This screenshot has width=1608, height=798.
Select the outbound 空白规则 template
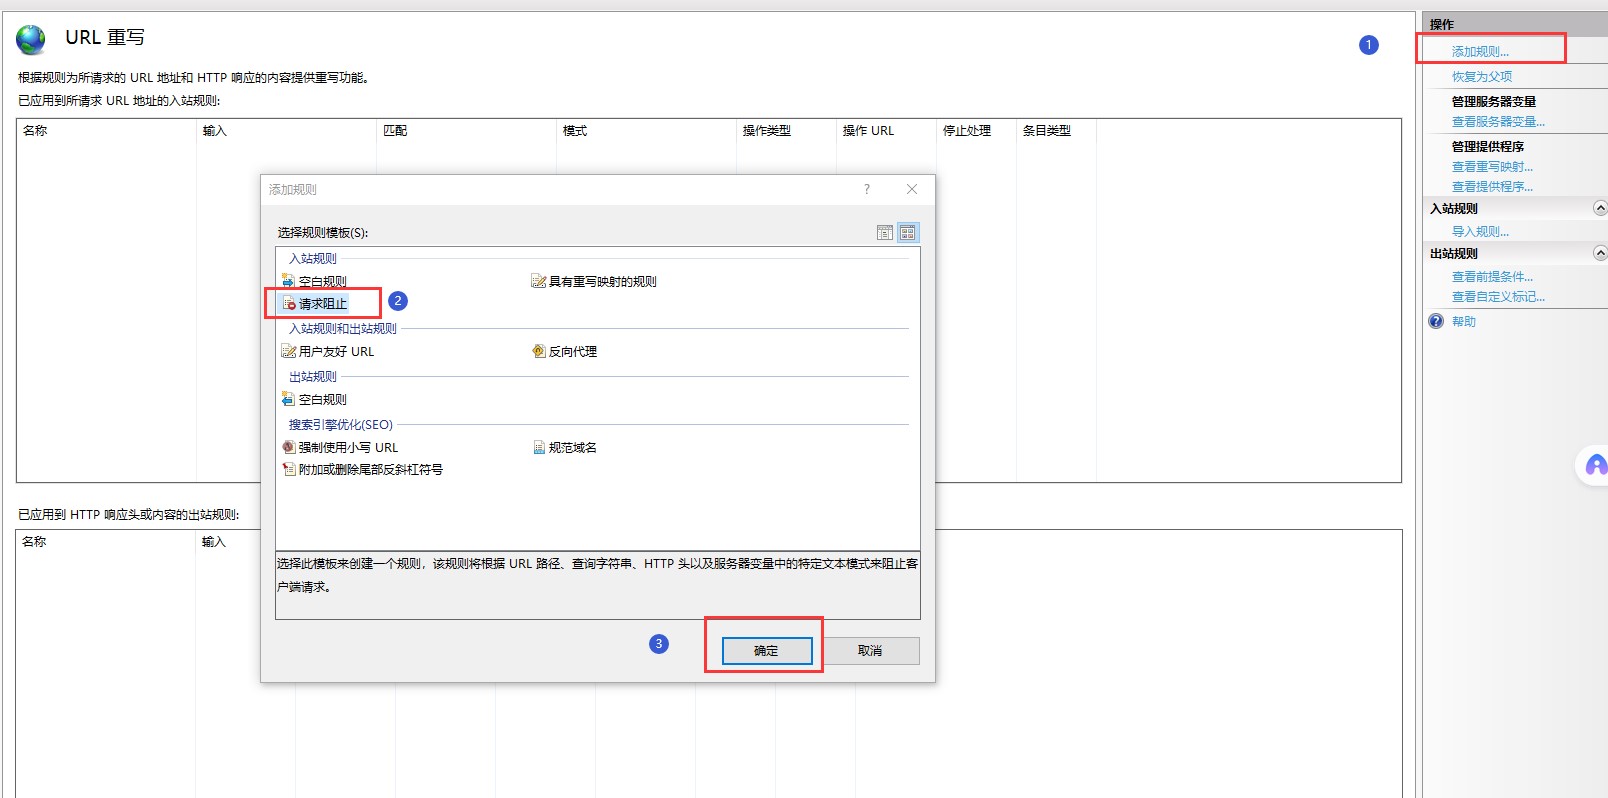pos(314,399)
